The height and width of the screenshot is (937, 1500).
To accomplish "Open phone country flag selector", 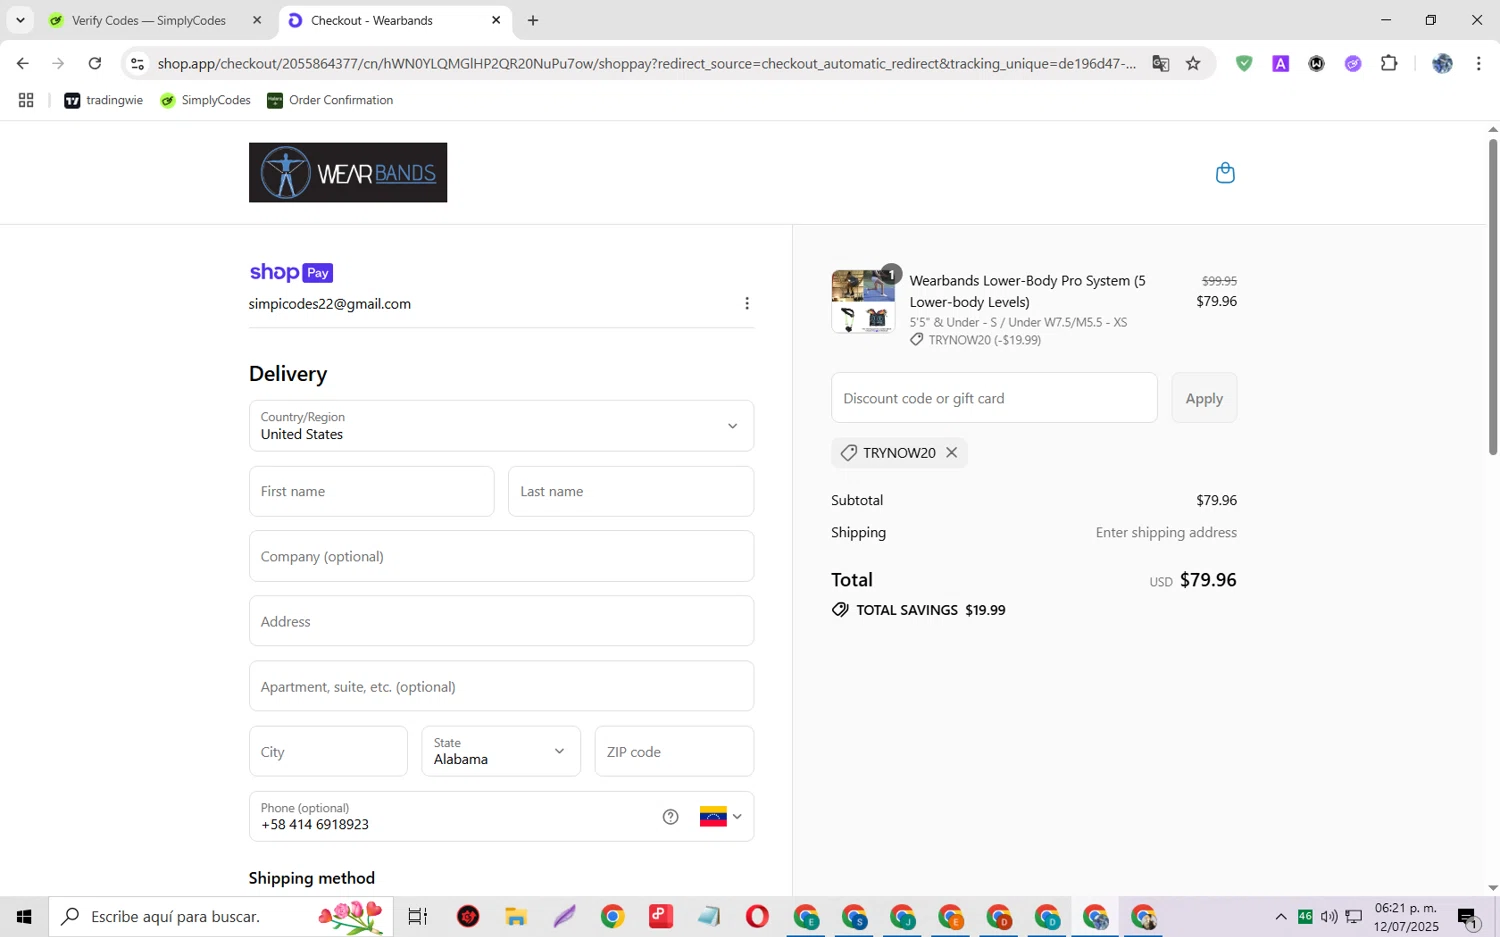I will 721,817.
